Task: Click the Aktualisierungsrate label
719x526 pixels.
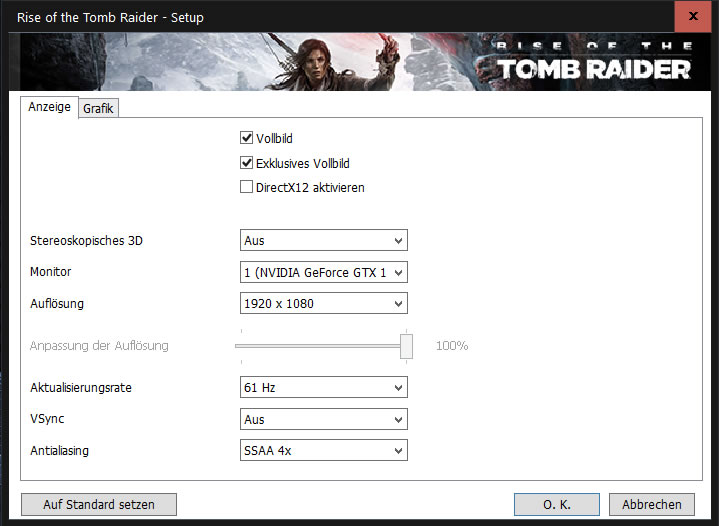Action: pos(81,388)
